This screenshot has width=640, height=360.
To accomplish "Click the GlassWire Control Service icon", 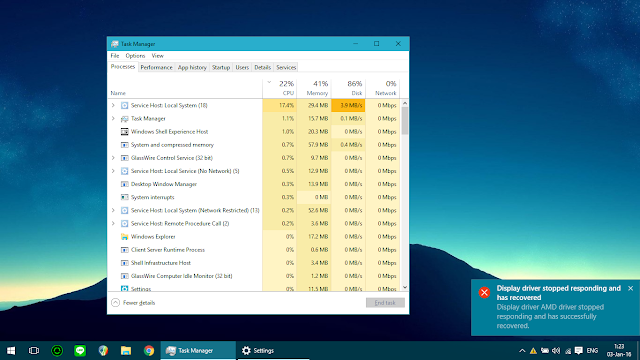I will pyautogui.click(x=124, y=158).
